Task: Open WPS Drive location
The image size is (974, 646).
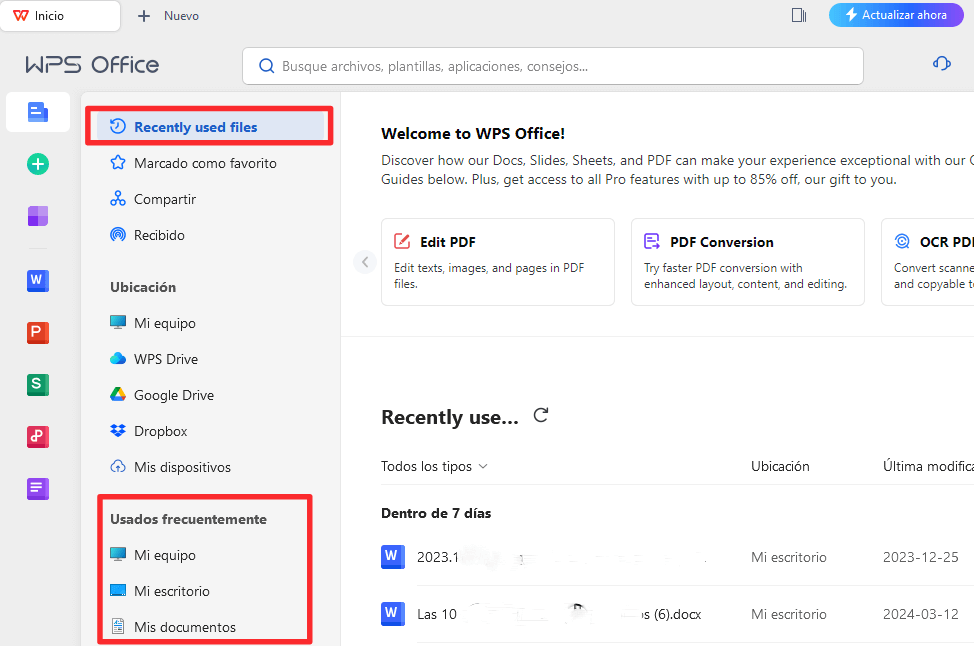Action: point(153,359)
